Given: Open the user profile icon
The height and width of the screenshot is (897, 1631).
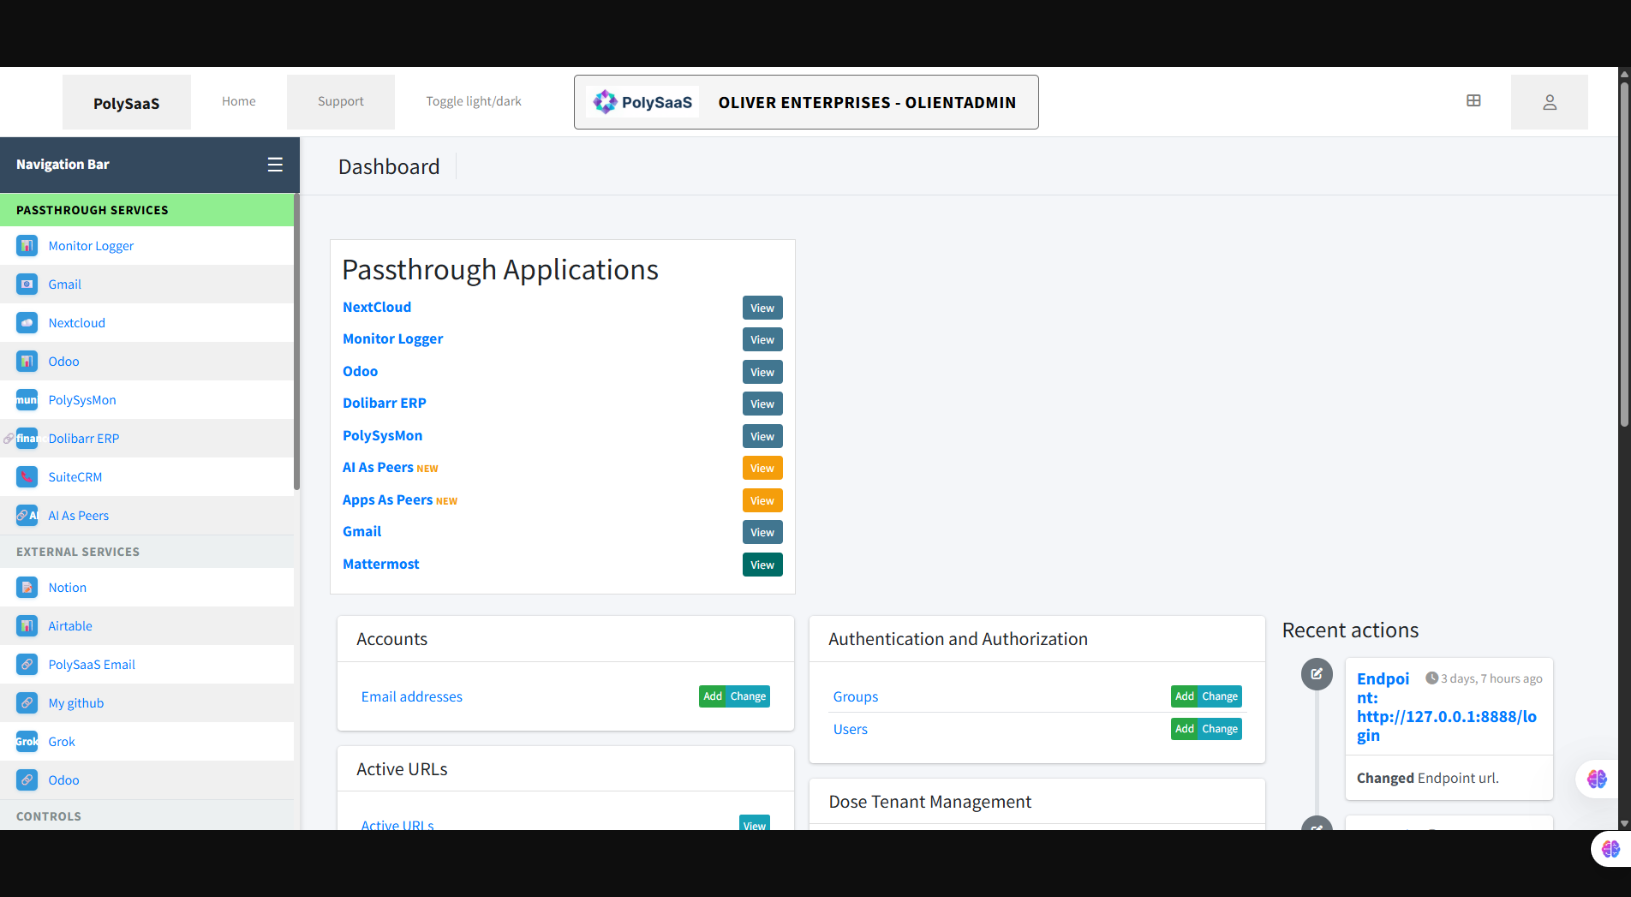Looking at the screenshot, I should coord(1549,102).
